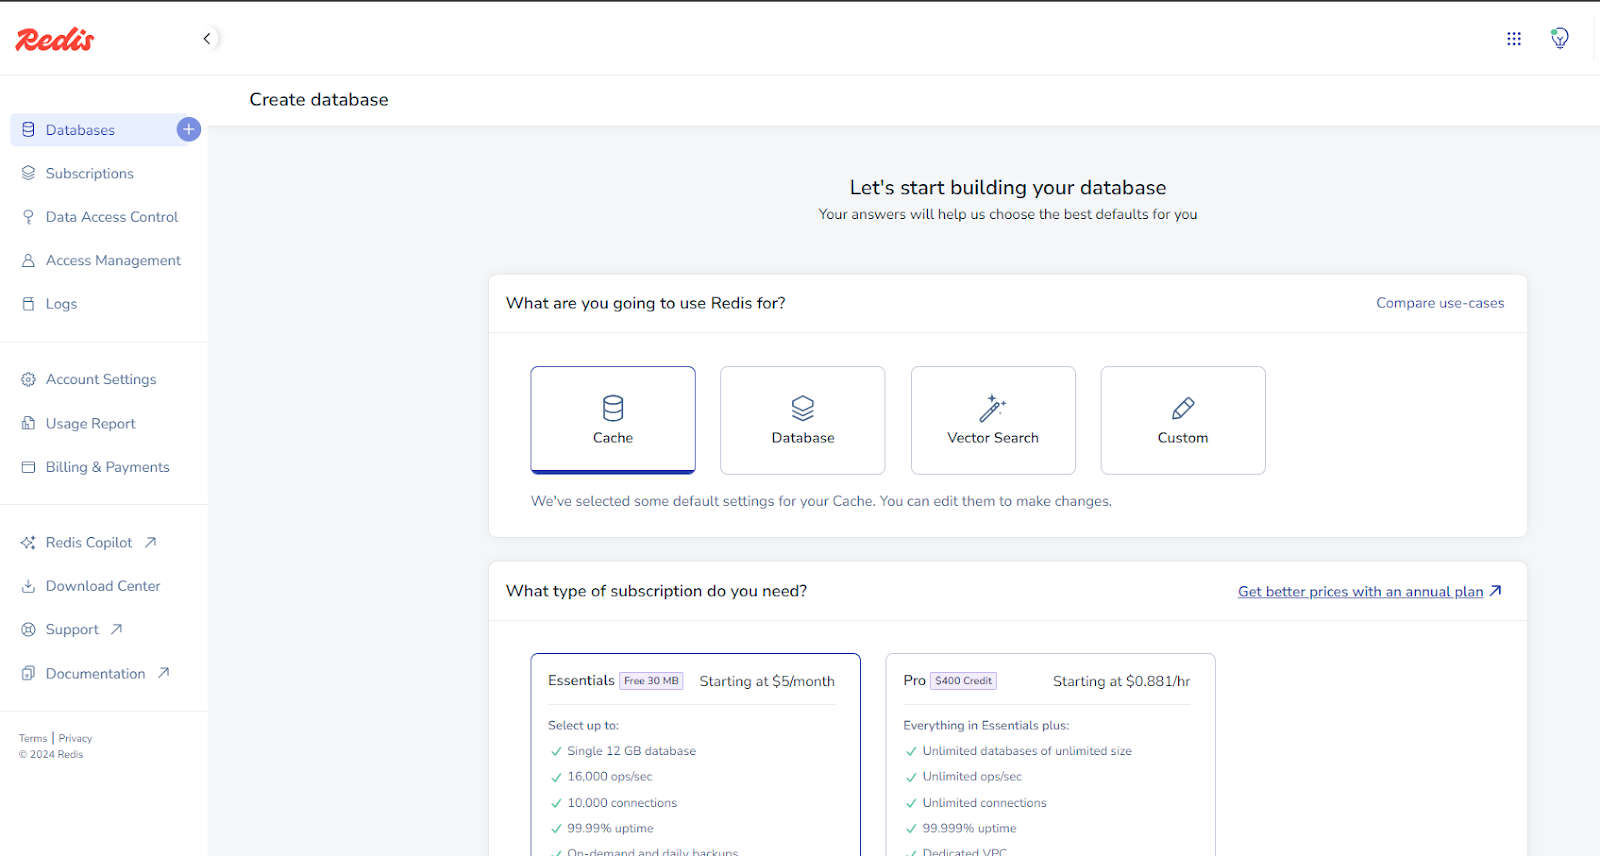Select the Custom use-case card
This screenshot has width=1600, height=856.
[x=1183, y=420]
